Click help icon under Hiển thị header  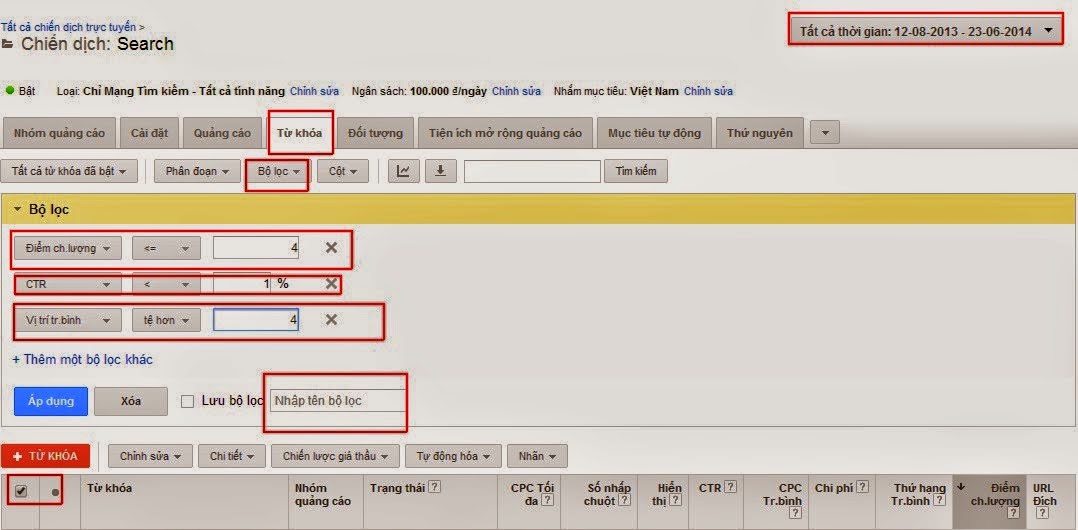coord(675,500)
